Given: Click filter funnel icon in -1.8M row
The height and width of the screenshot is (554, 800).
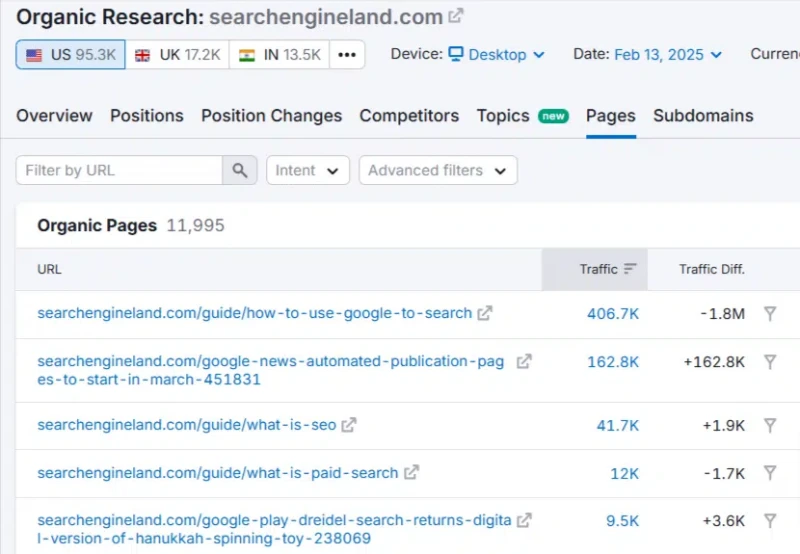Looking at the screenshot, I should 770,314.
